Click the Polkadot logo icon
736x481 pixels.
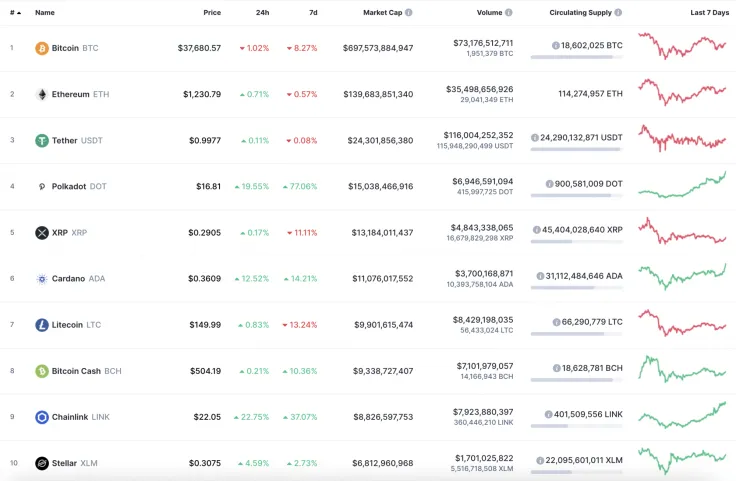42,187
